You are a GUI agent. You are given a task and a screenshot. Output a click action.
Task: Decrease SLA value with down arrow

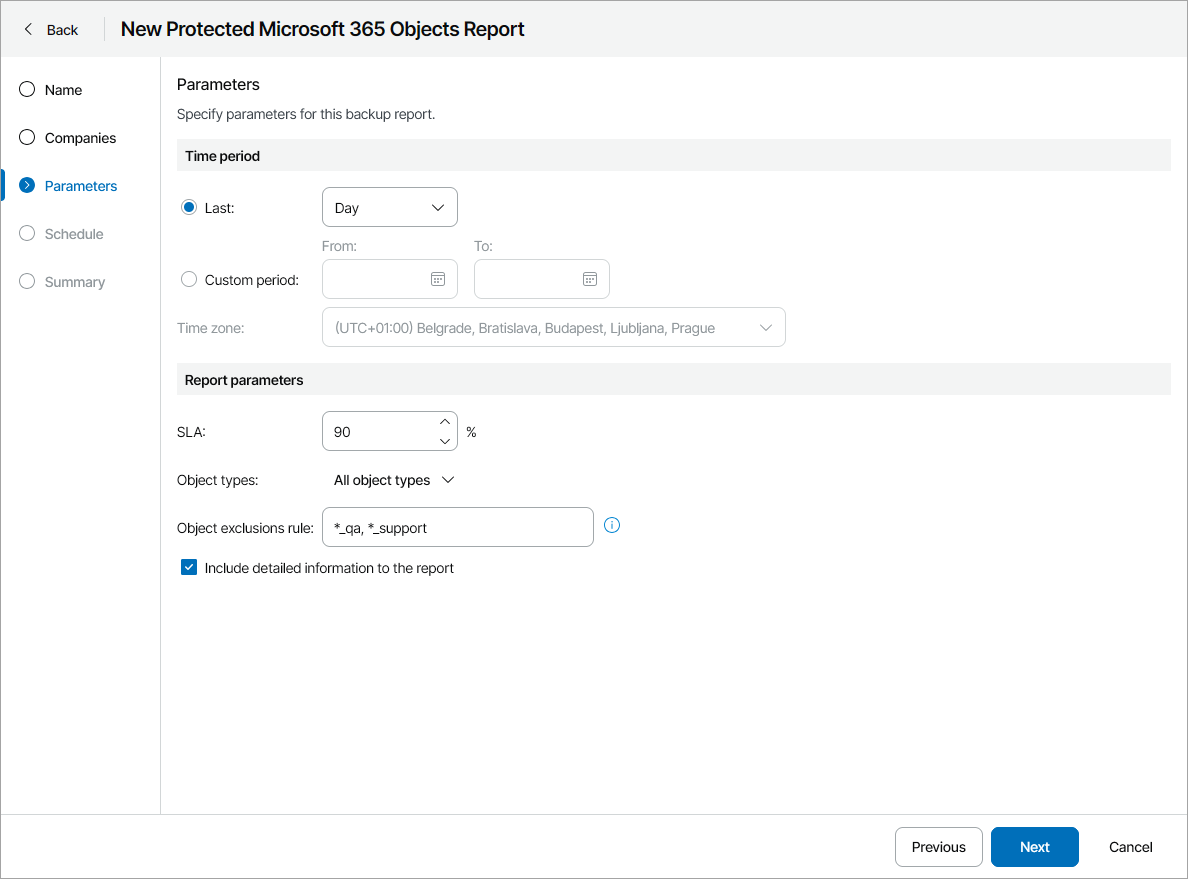pyautogui.click(x=445, y=441)
